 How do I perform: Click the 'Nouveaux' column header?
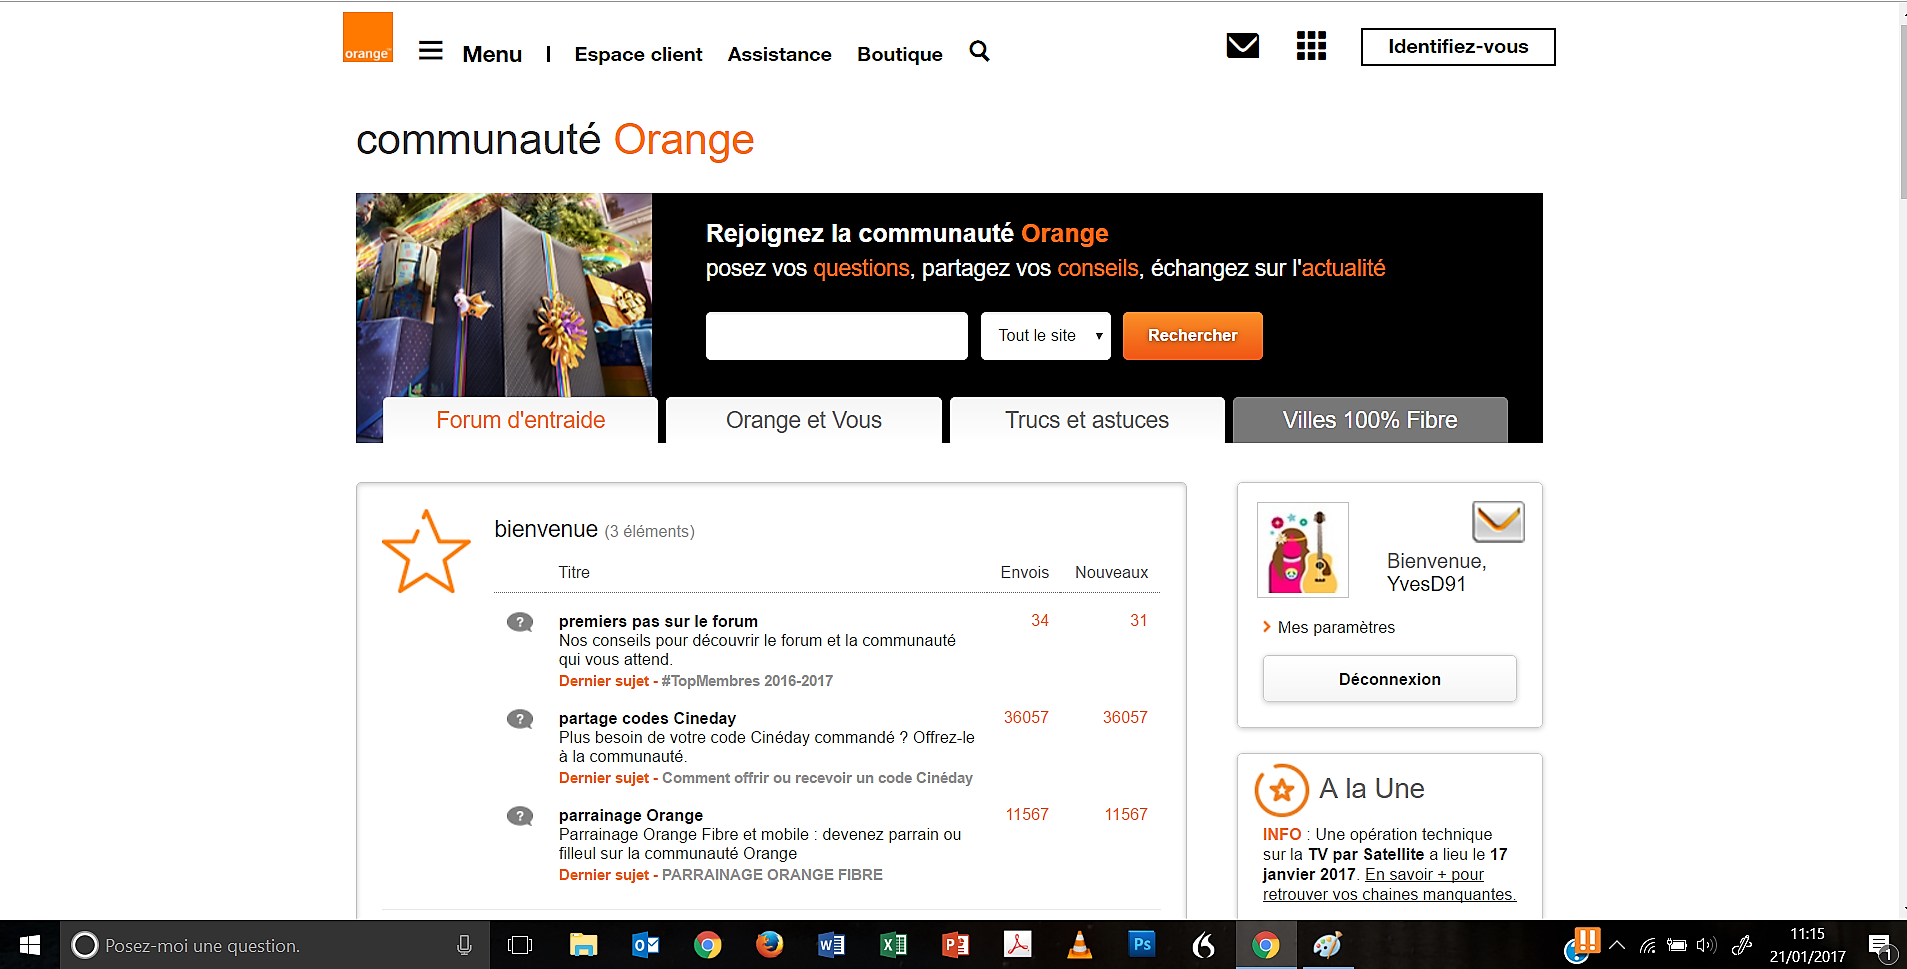1111,572
